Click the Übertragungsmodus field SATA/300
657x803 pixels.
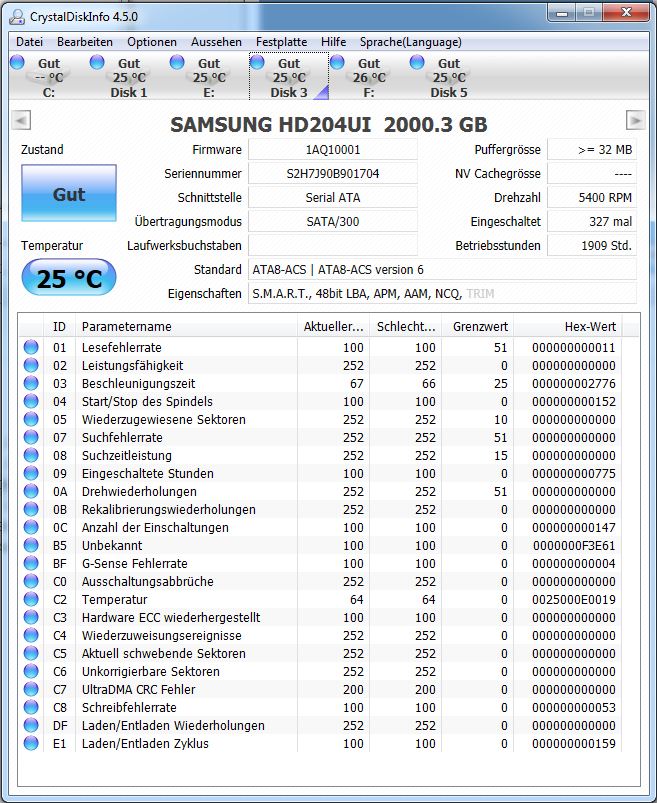(333, 222)
